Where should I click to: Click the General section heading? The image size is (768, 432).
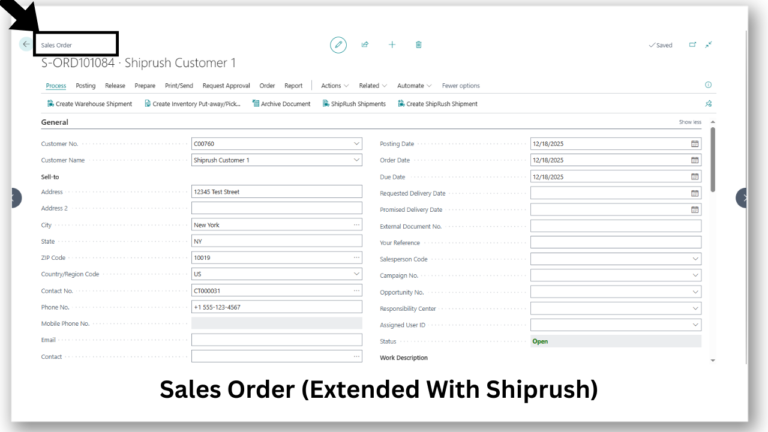[55, 122]
